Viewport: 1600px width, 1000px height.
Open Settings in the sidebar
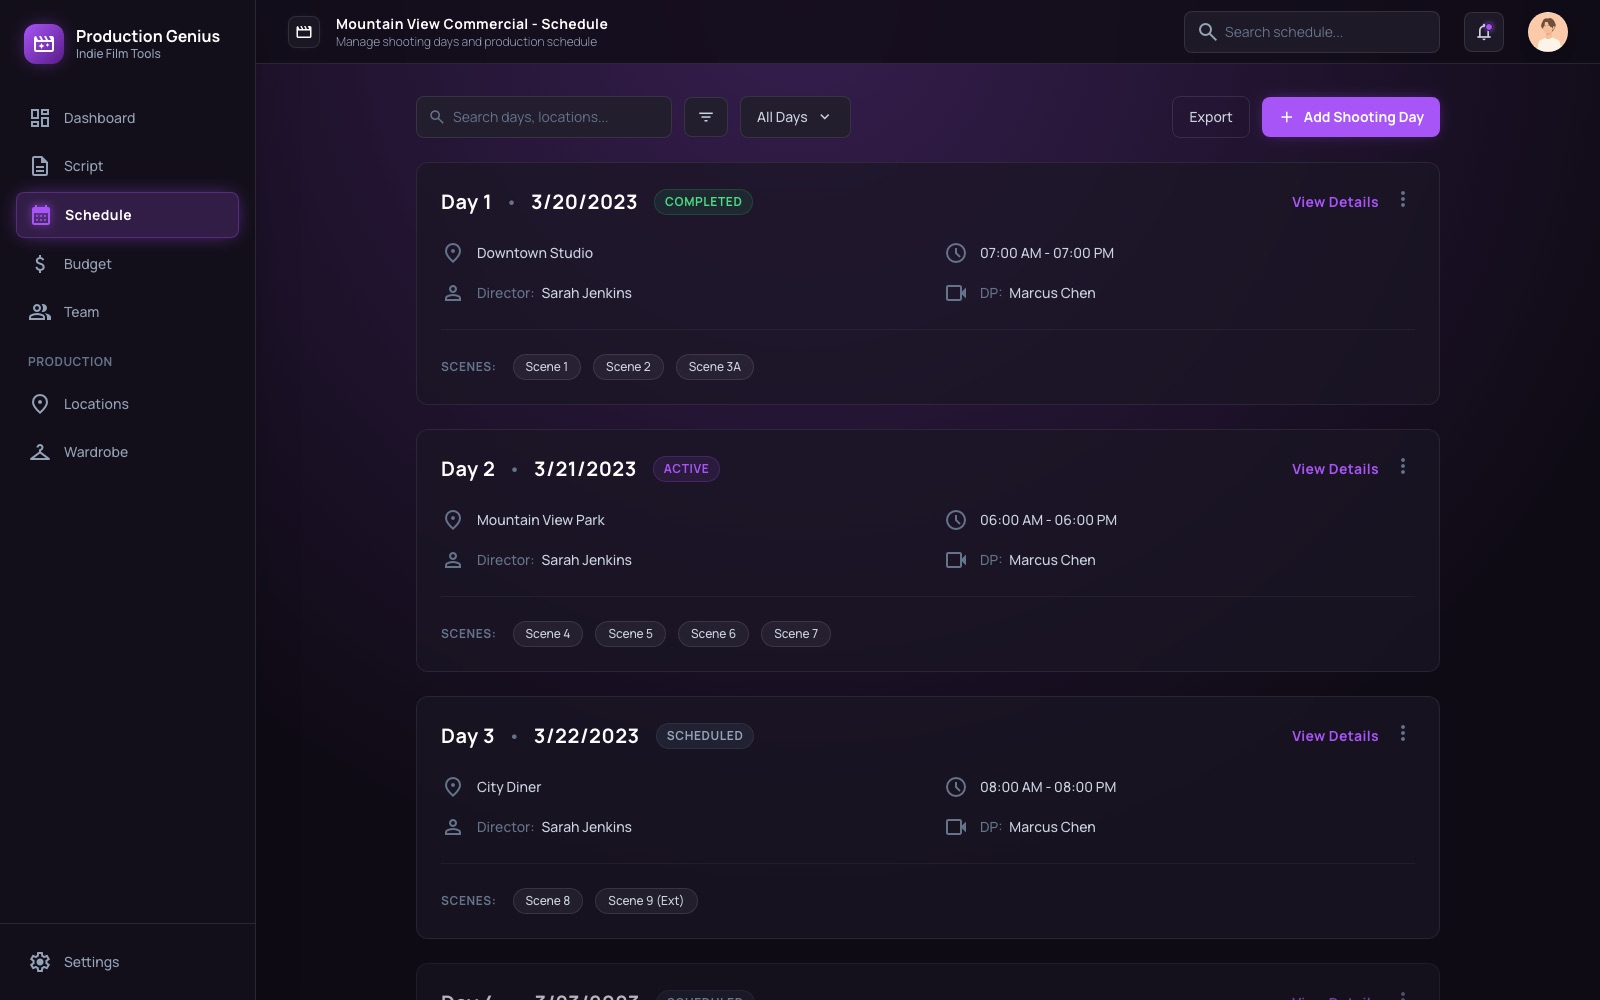pos(127,962)
